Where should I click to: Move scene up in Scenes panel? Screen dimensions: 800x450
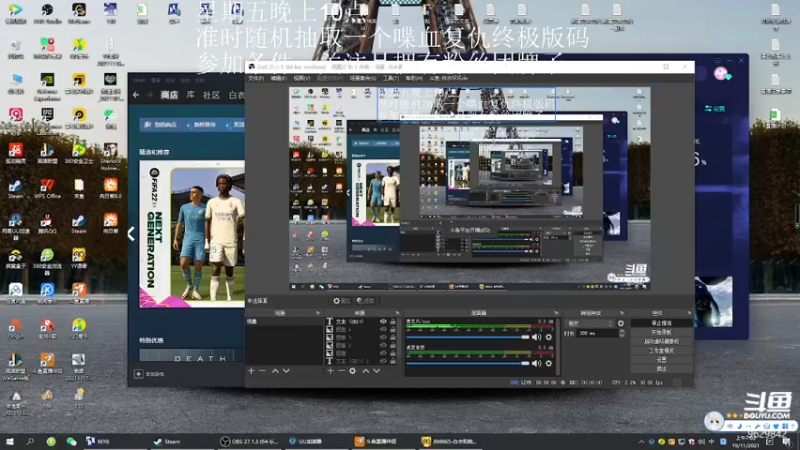point(275,371)
